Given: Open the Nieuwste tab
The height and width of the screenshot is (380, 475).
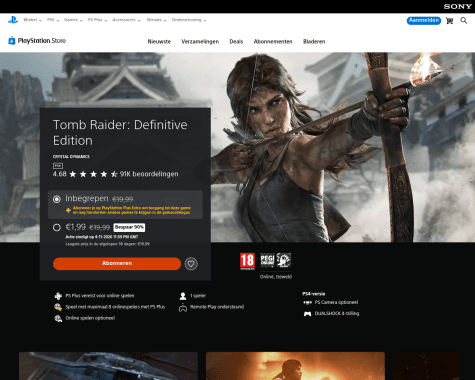Looking at the screenshot, I should [x=159, y=42].
